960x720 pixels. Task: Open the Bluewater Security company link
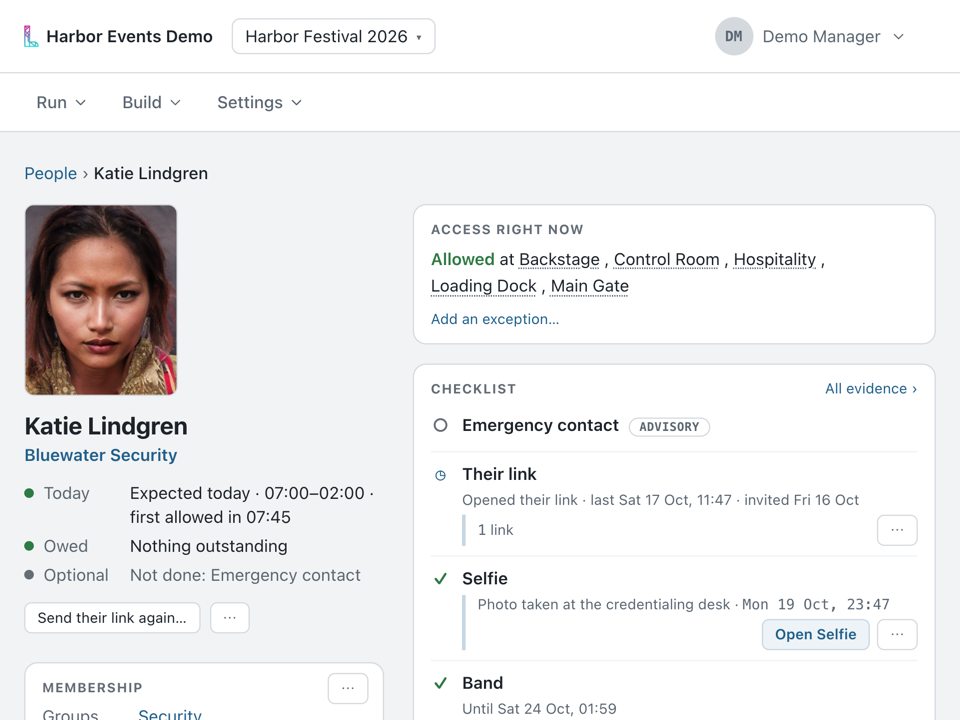point(101,455)
